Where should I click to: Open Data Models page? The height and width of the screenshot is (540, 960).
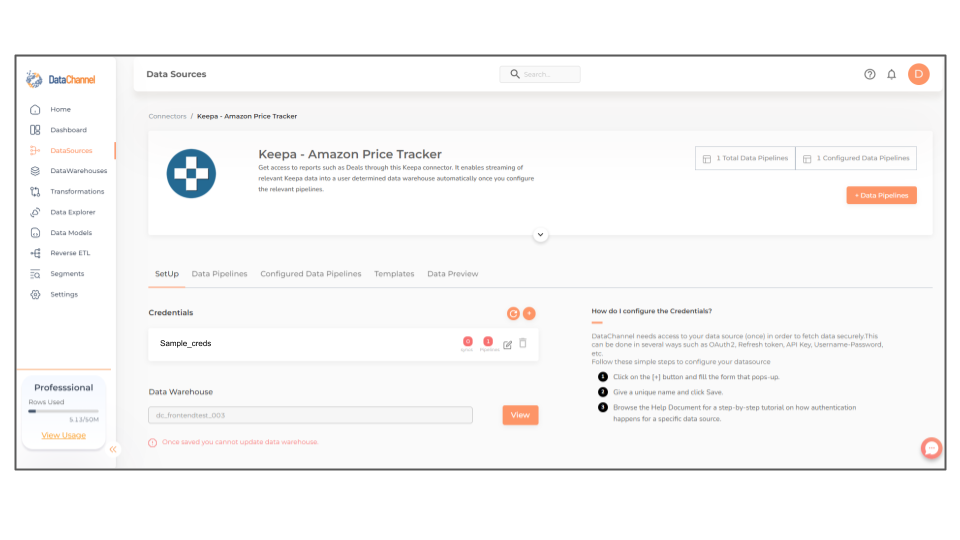[x=71, y=233]
